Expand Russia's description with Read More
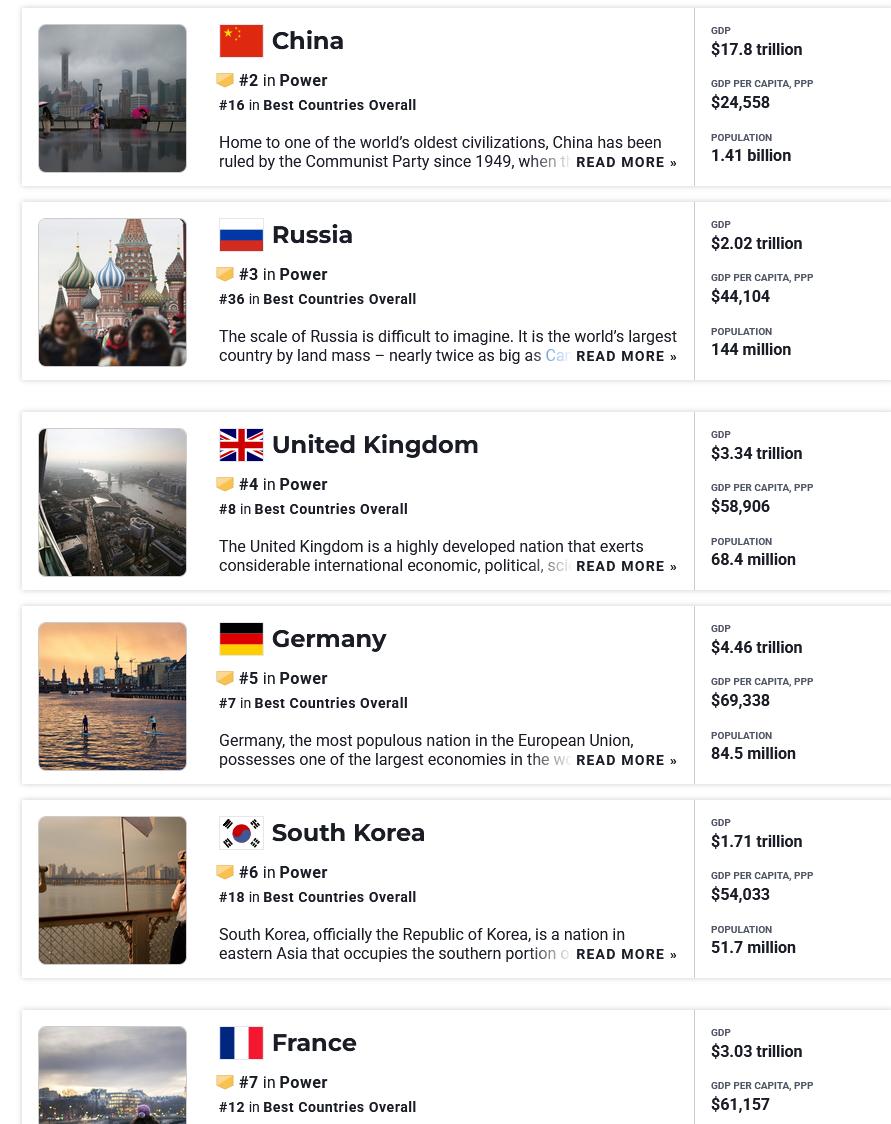The height and width of the screenshot is (1124, 891). click(626, 356)
